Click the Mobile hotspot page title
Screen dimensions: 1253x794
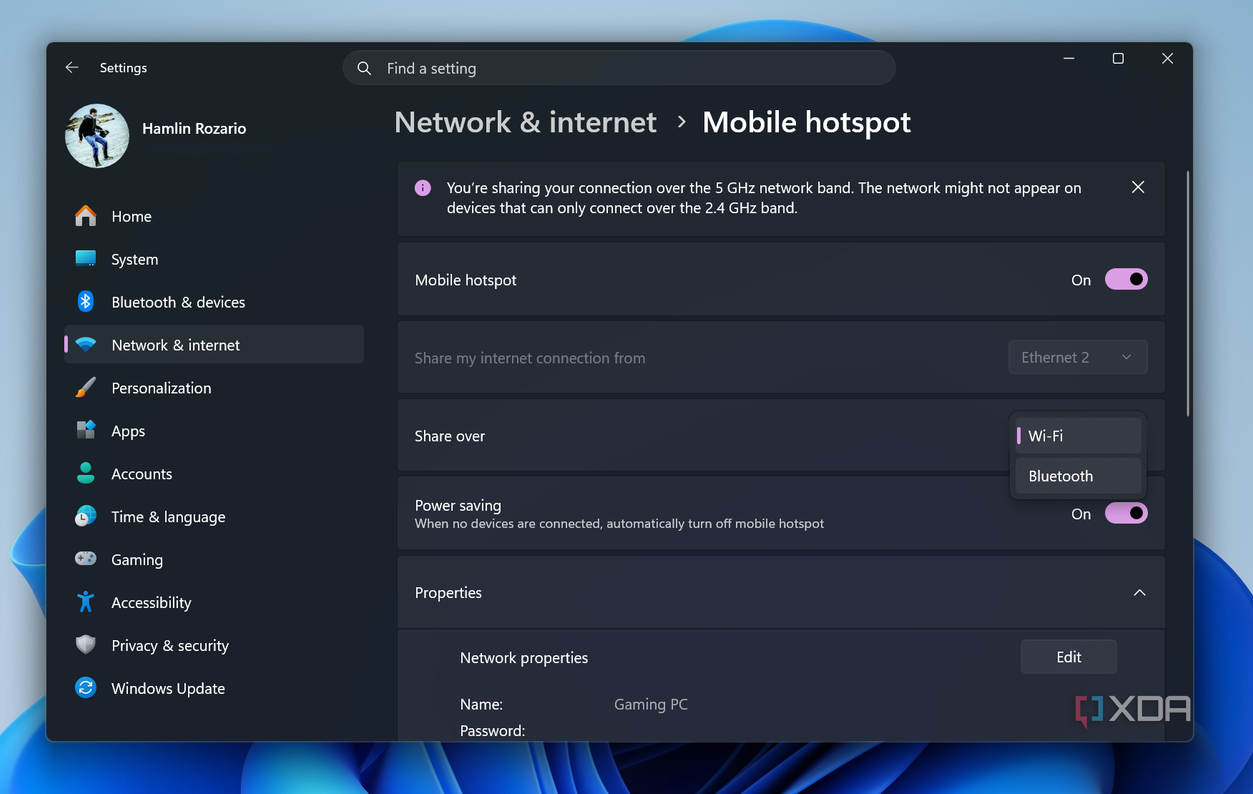[x=807, y=122]
